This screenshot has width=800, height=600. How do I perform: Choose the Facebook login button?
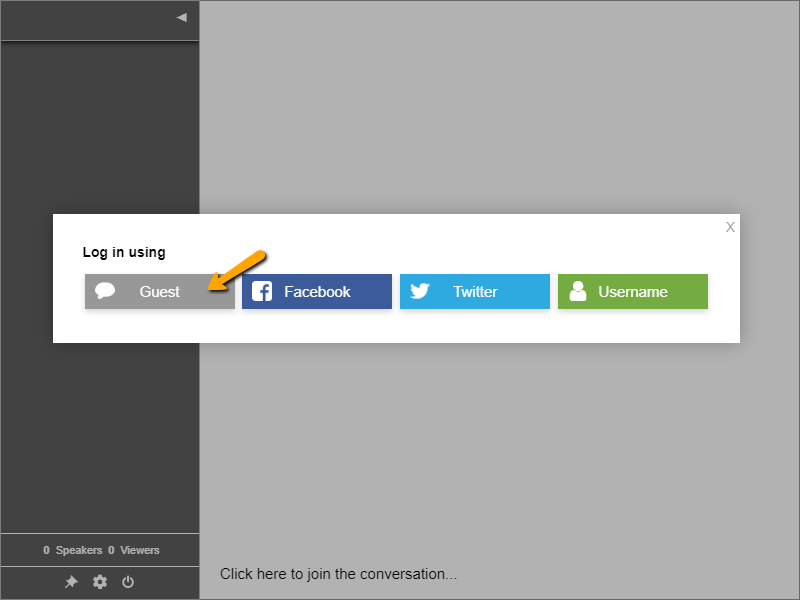(x=317, y=292)
